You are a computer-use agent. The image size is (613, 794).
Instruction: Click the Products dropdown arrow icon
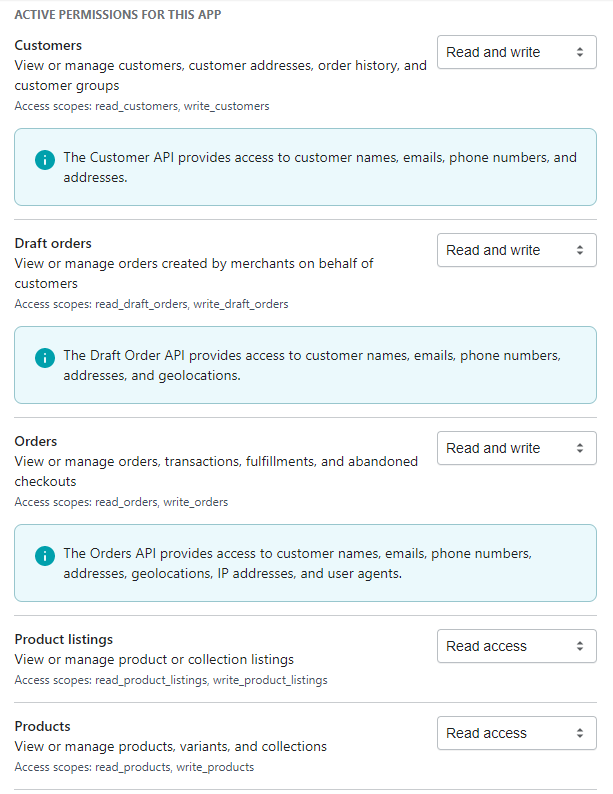pyautogui.click(x=580, y=733)
